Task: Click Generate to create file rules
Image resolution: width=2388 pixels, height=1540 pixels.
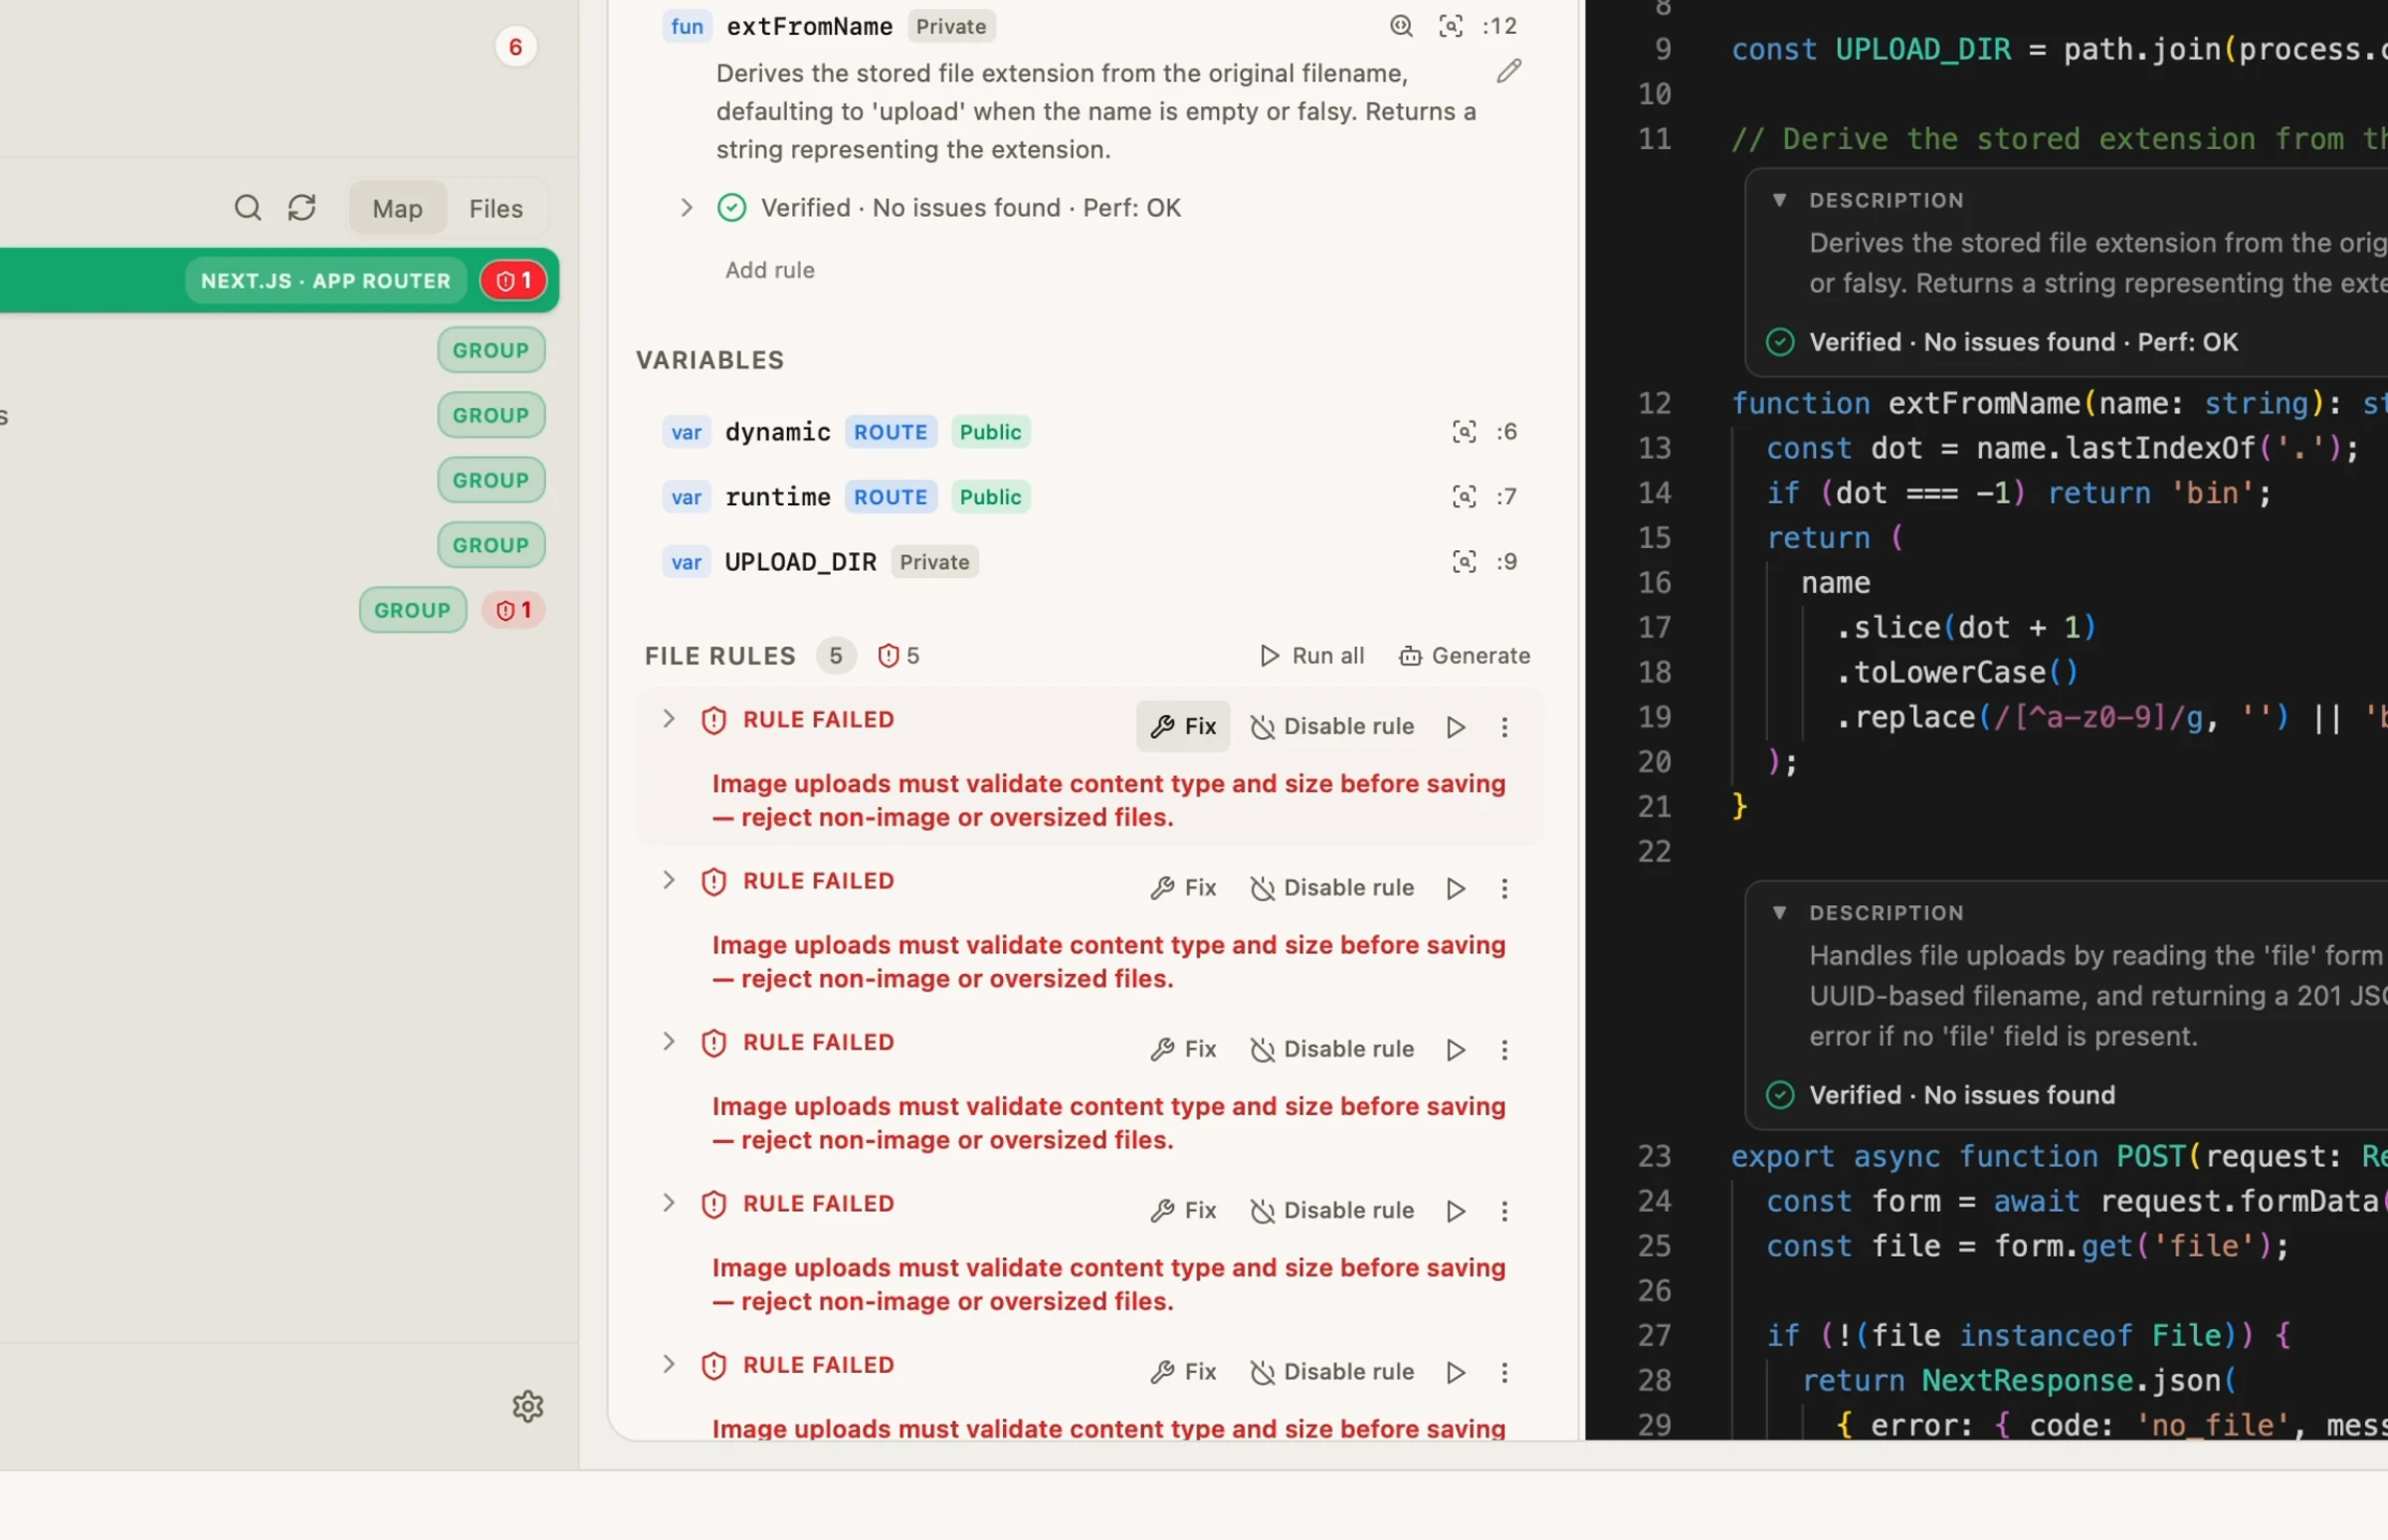Action: tap(1464, 656)
